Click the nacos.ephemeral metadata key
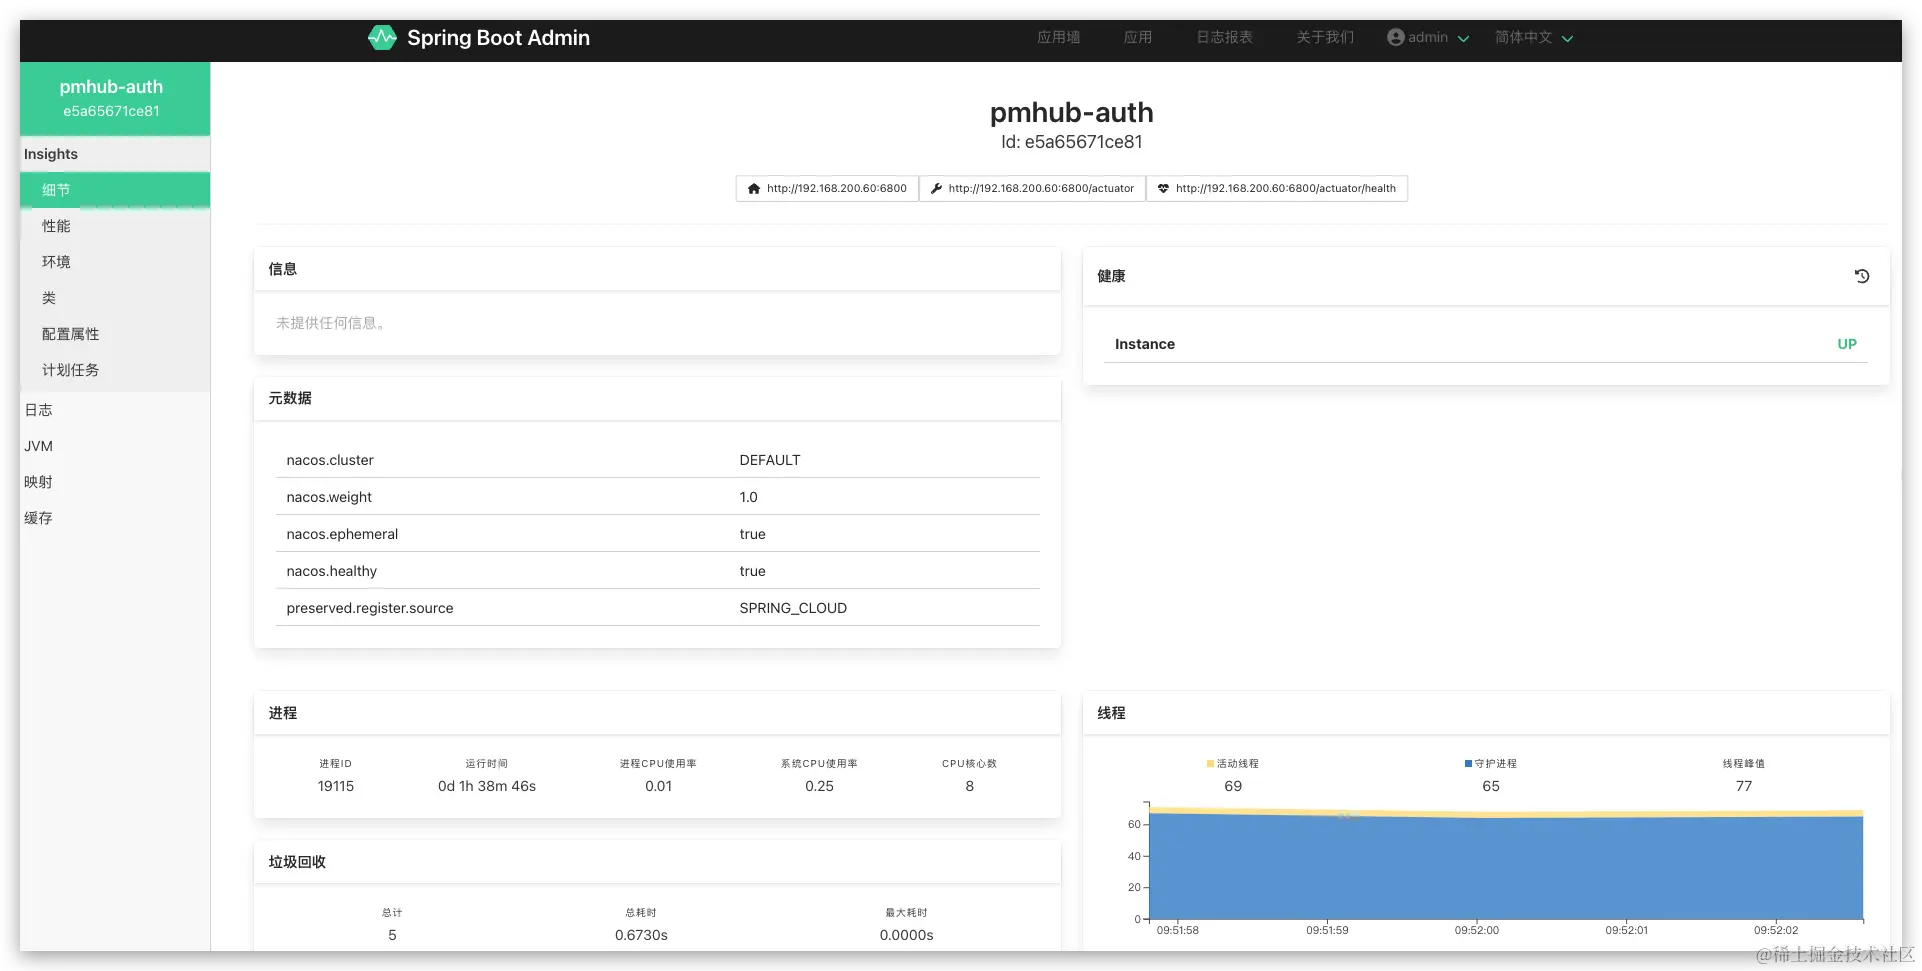The width and height of the screenshot is (1922, 971). 342,534
